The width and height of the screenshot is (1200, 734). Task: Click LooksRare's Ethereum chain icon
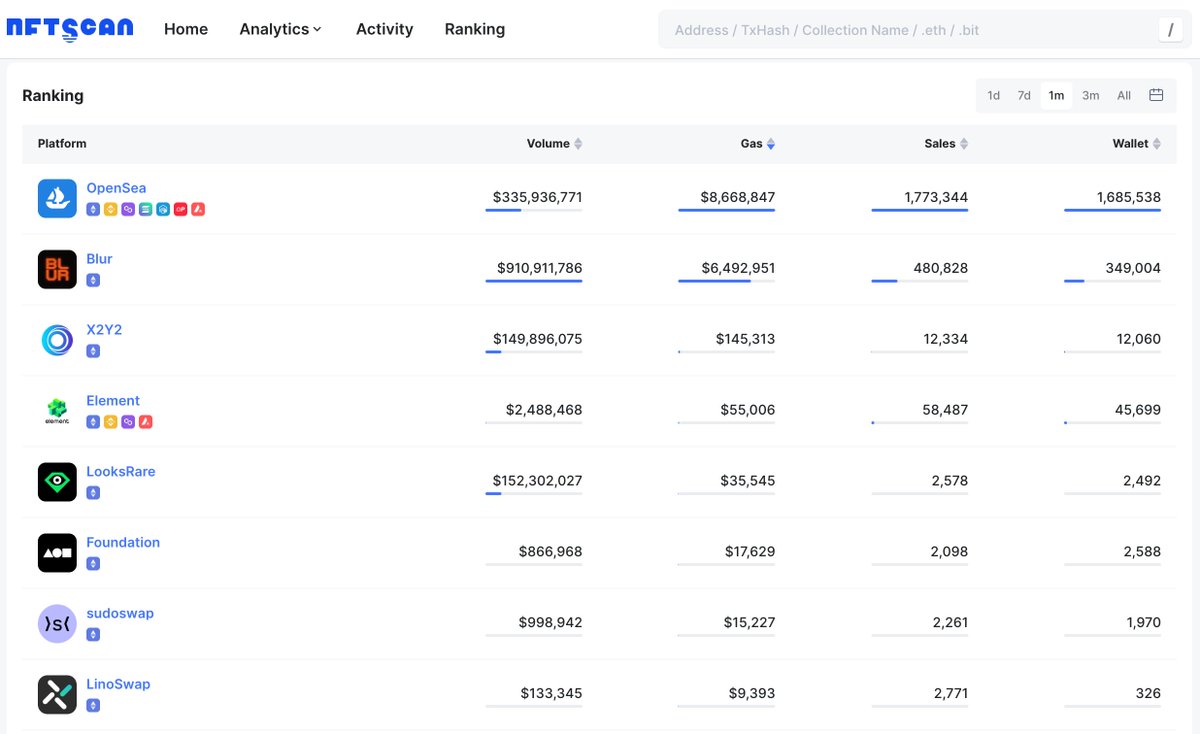click(93, 493)
